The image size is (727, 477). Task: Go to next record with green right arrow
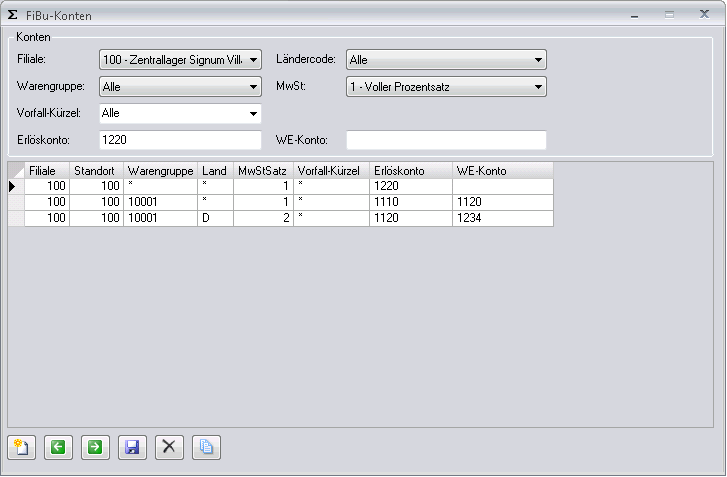point(95,447)
